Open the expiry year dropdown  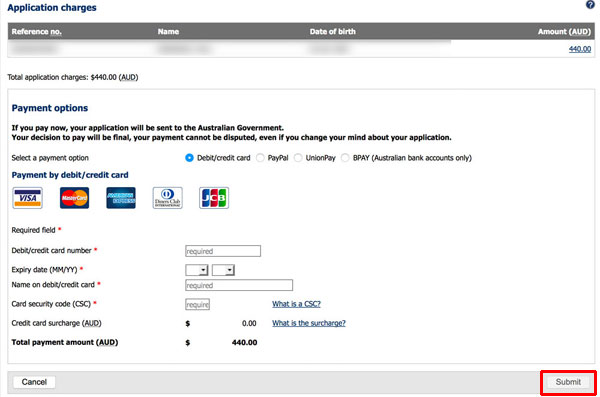223,270
